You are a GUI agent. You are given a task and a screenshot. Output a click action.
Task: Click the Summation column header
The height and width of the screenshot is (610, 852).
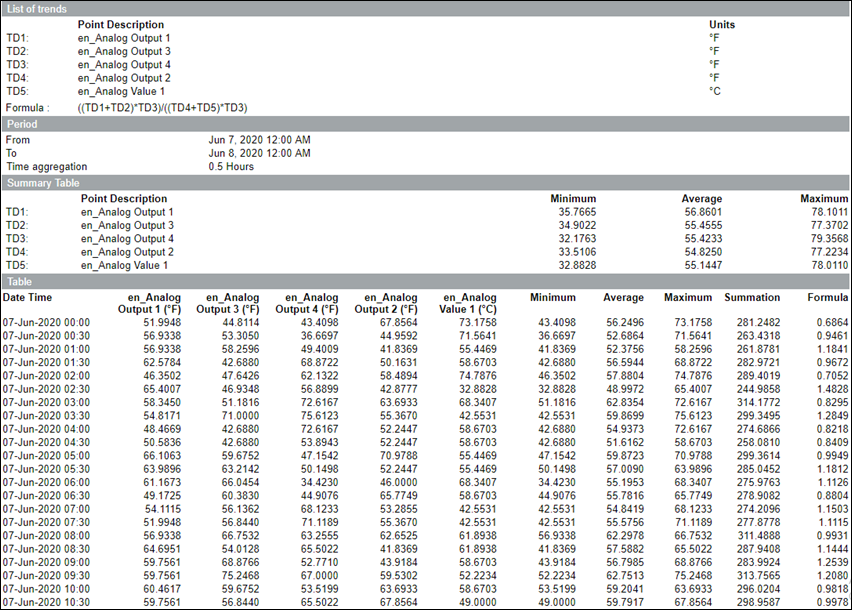752,298
